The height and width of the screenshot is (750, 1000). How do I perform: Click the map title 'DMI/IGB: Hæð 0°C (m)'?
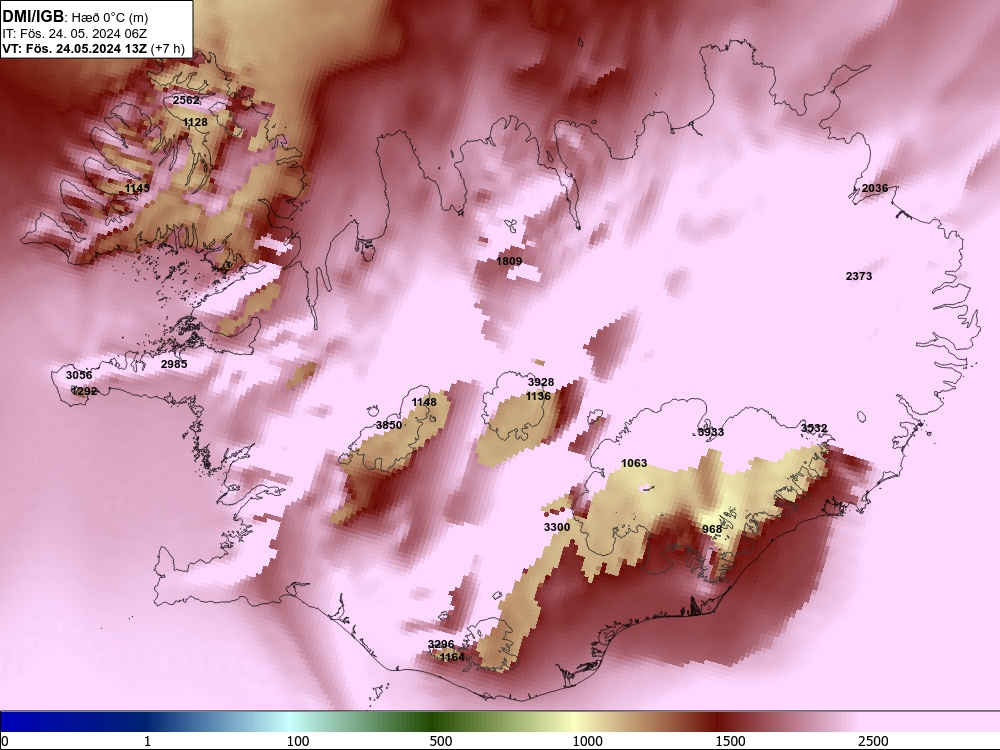(75, 17)
